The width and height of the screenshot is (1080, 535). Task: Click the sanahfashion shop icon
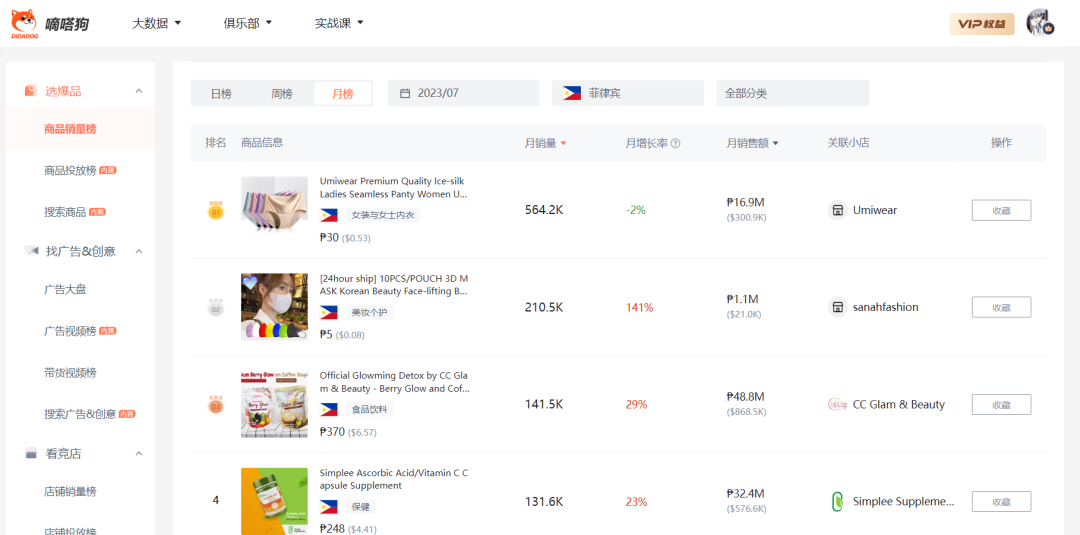838,307
